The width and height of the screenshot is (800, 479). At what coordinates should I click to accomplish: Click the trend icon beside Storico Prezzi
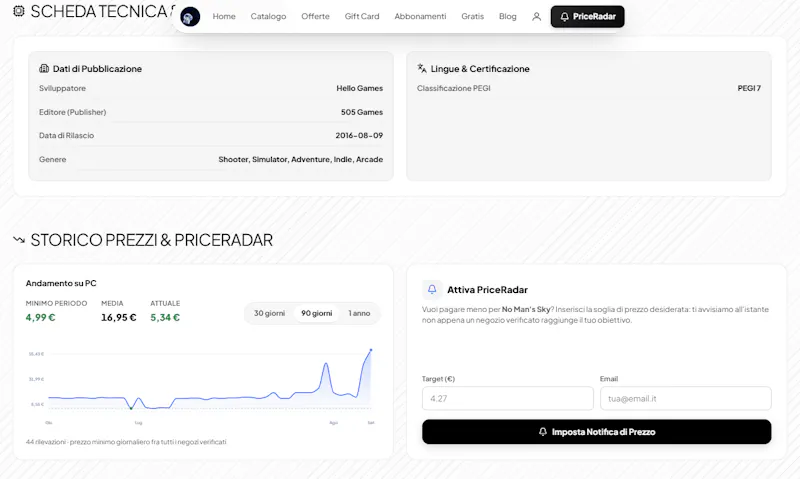click(x=19, y=240)
